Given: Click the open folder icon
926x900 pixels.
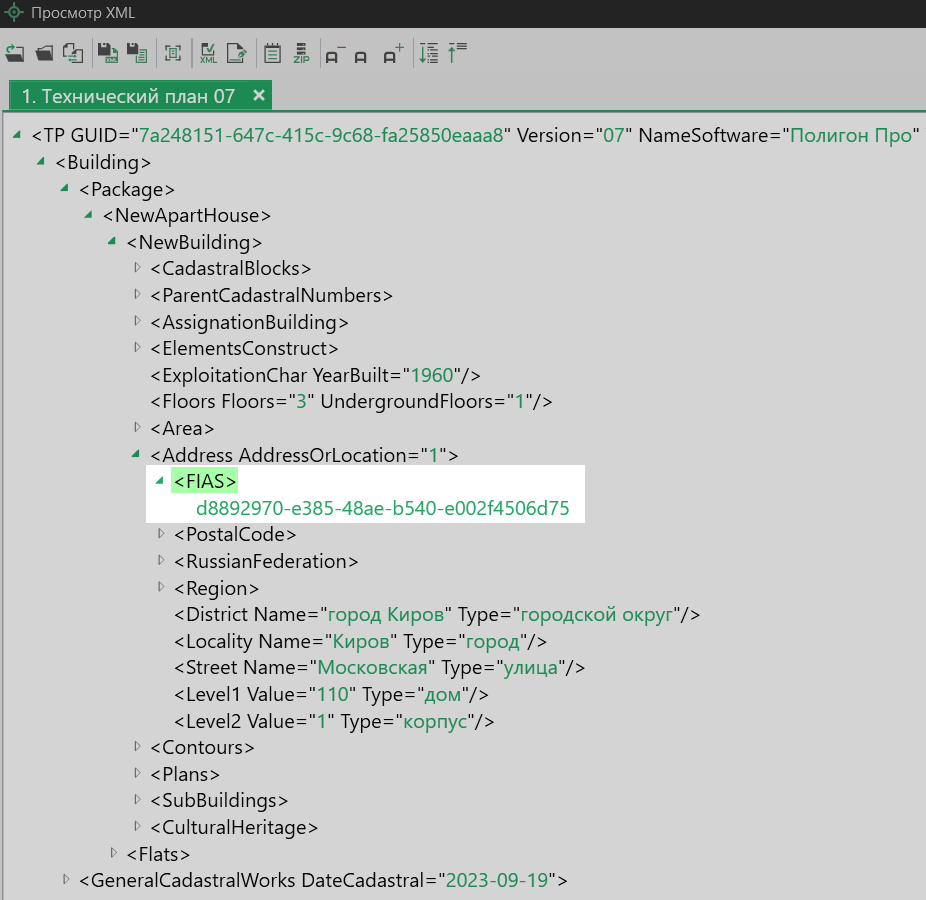Looking at the screenshot, I should click(44, 54).
